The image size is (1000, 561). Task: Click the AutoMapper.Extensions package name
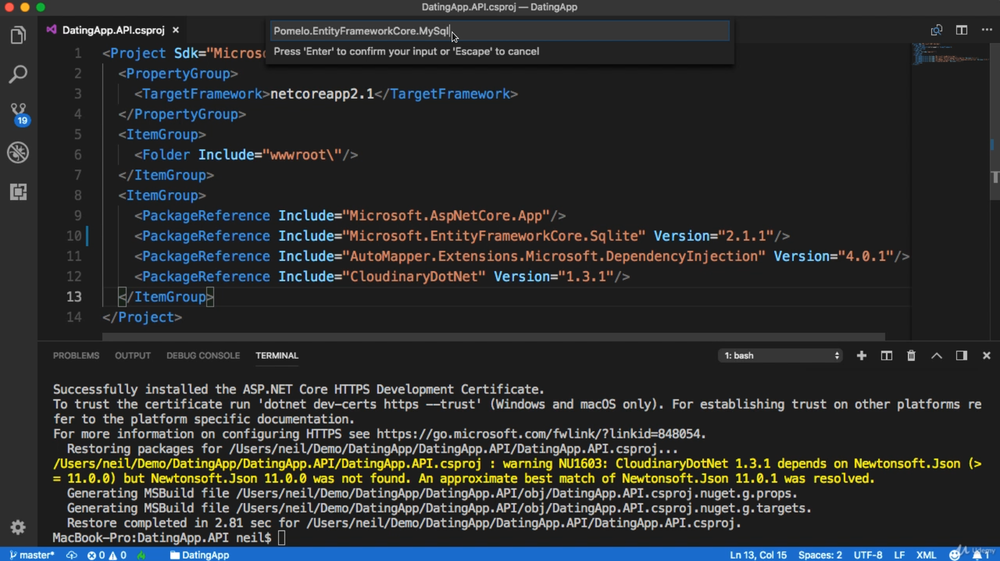[x=554, y=256]
